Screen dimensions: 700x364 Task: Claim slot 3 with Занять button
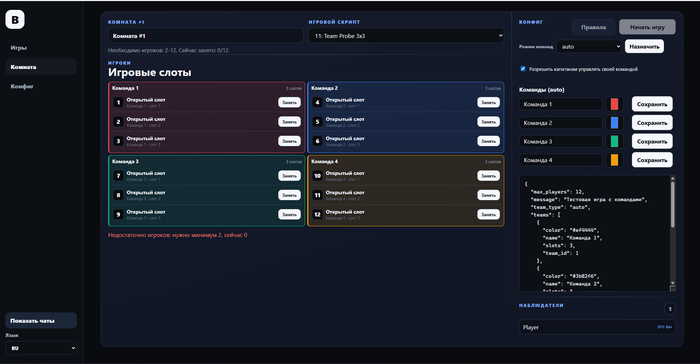289,141
